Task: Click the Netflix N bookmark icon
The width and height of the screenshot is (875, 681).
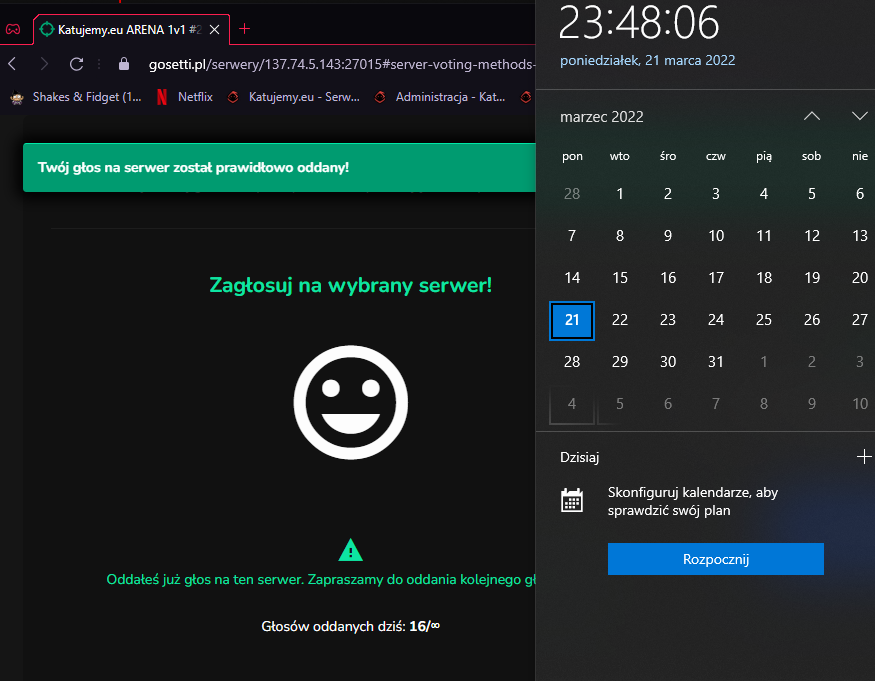Action: [x=162, y=97]
